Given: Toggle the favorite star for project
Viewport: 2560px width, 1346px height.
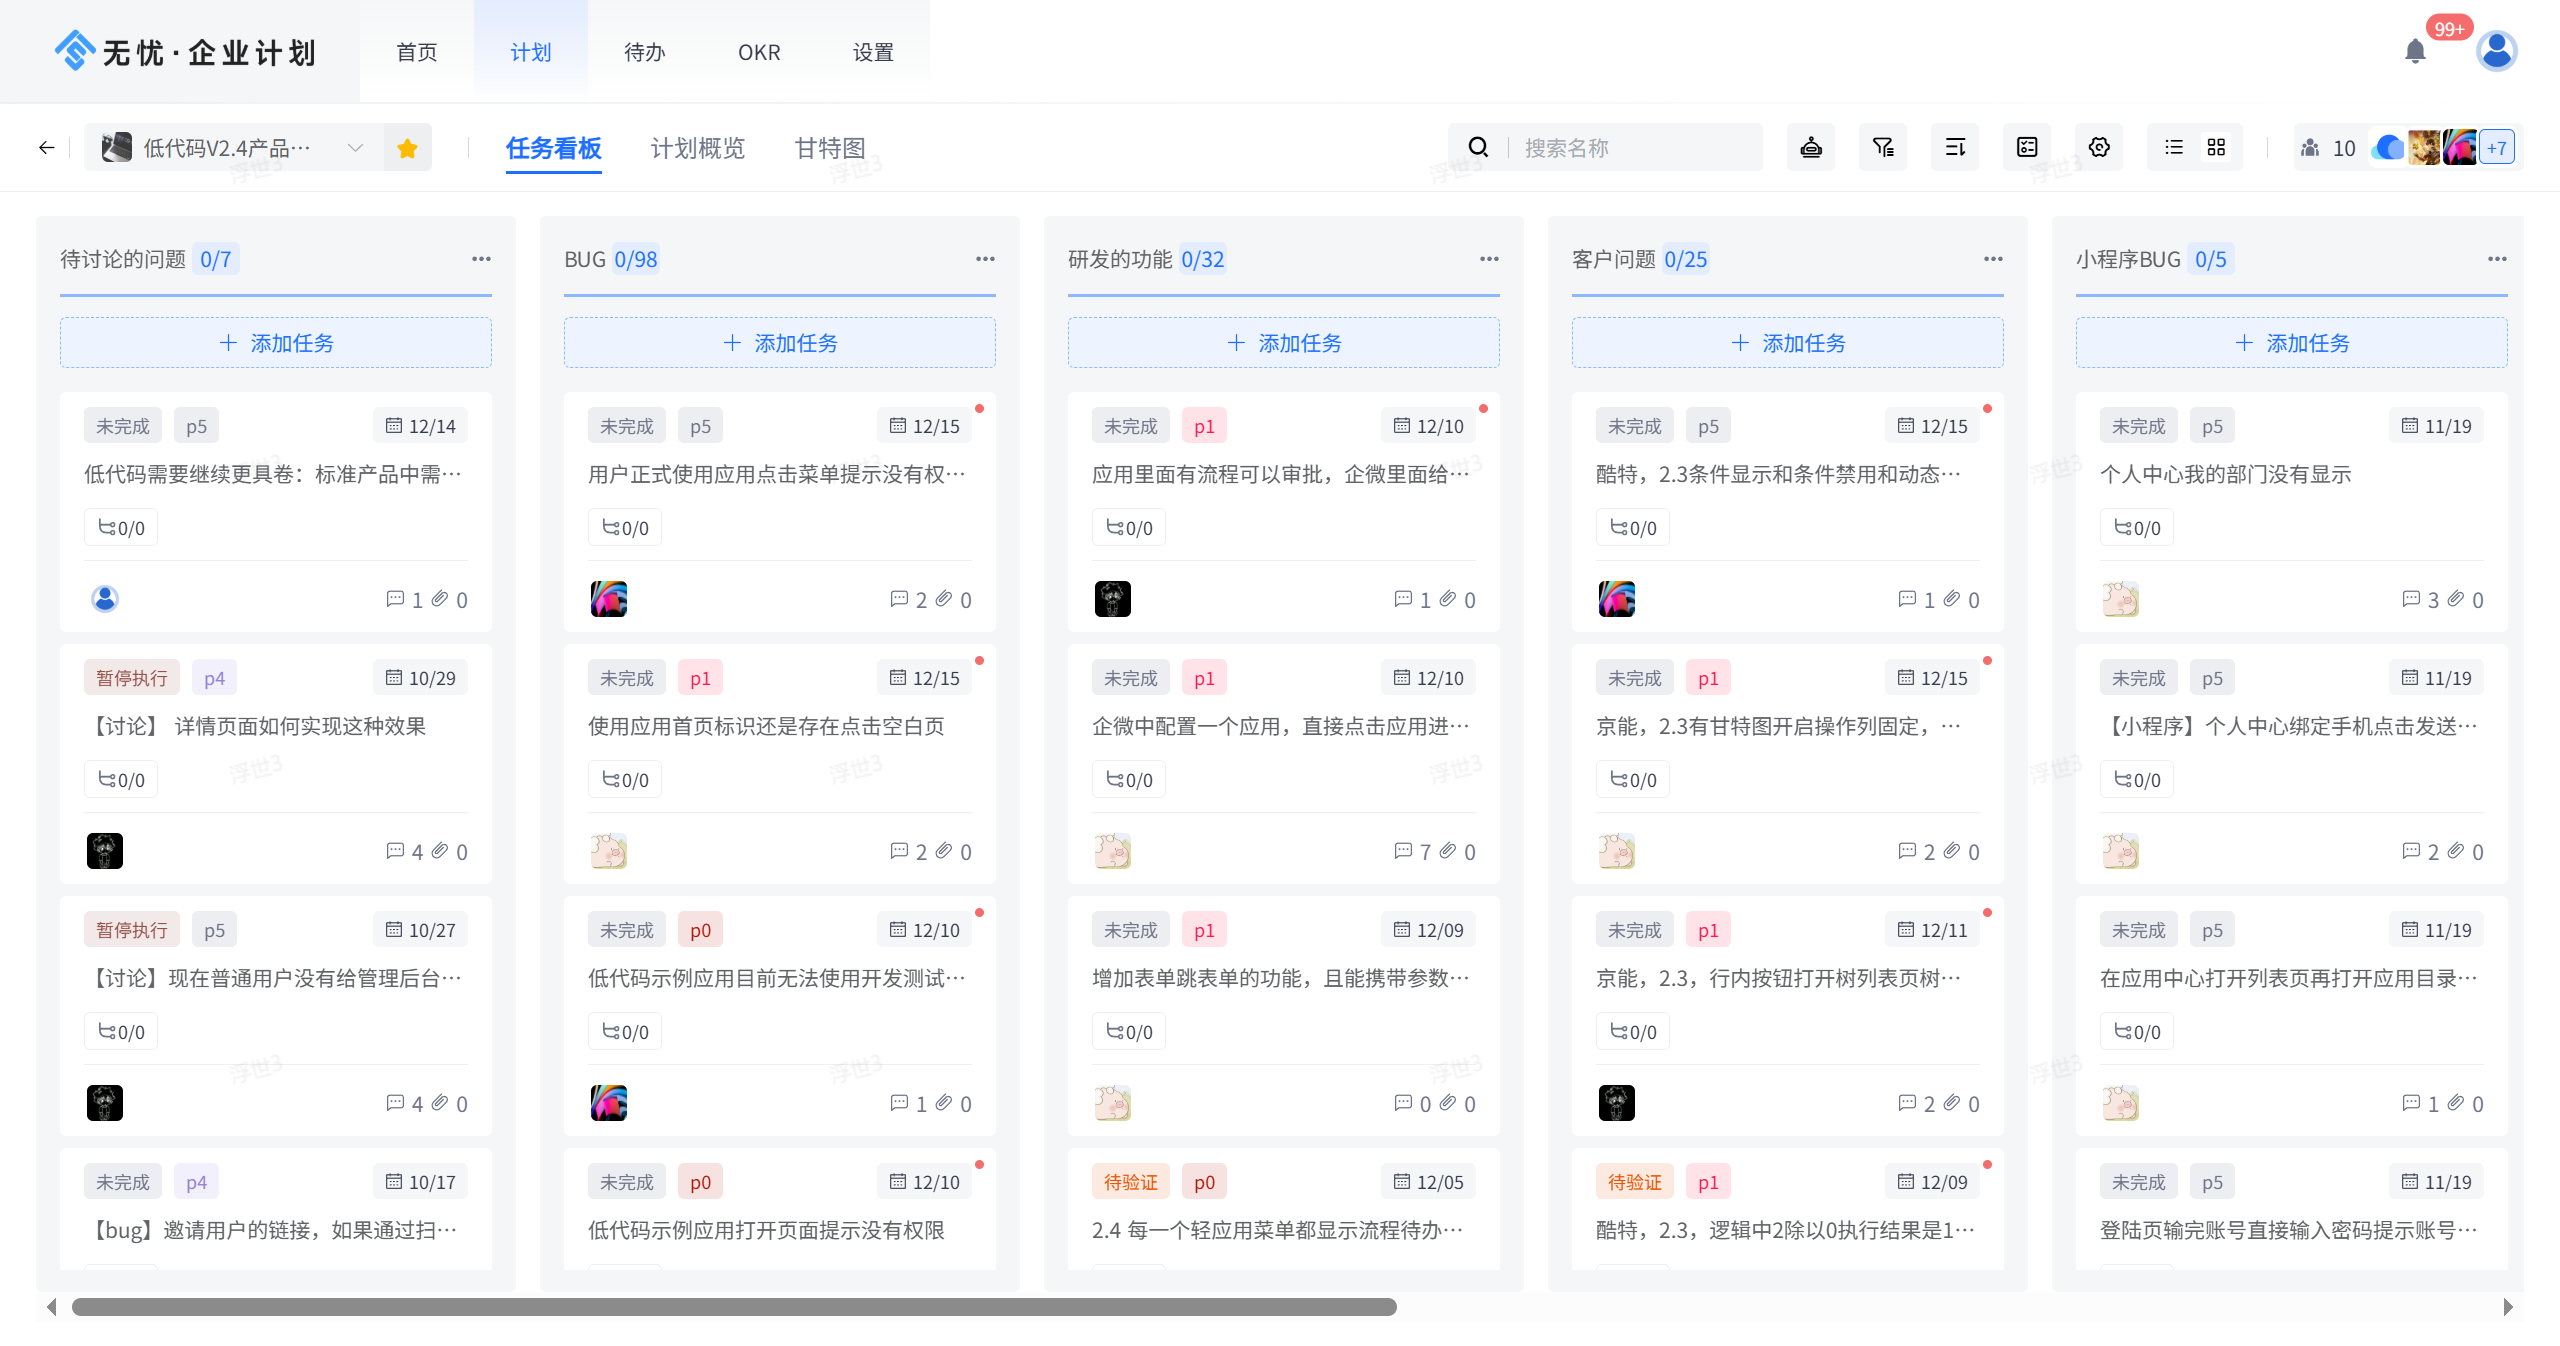Looking at the screenshot, I should tap(407, 148).
